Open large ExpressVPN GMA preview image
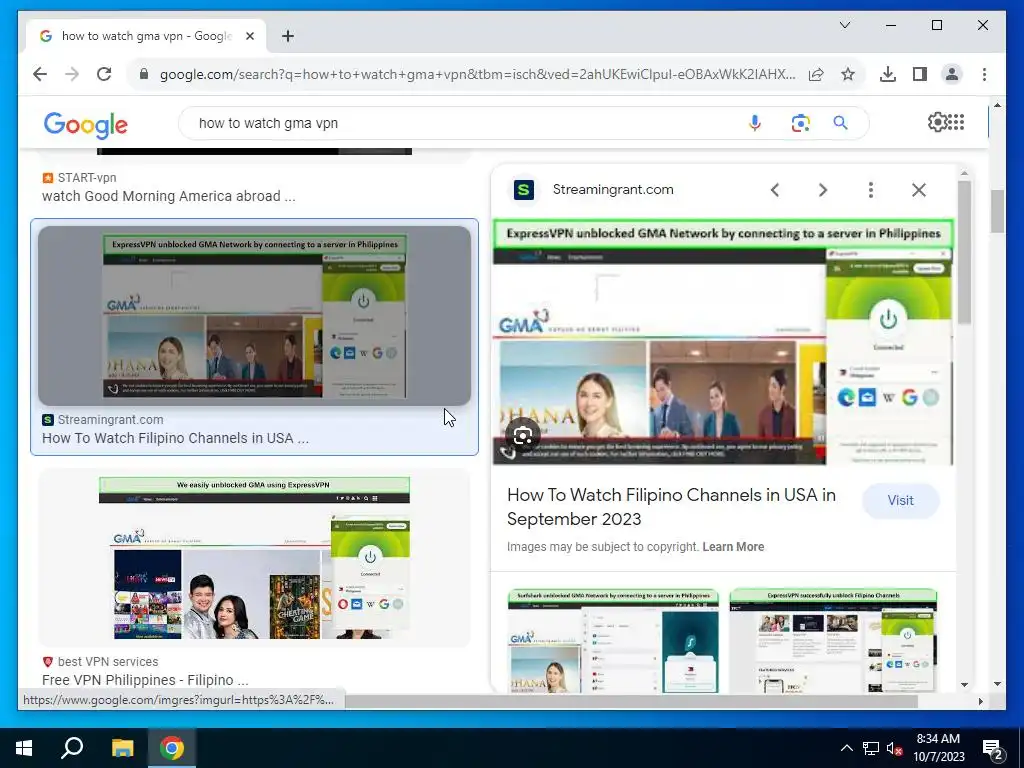1024x768 pixels. 723,342
